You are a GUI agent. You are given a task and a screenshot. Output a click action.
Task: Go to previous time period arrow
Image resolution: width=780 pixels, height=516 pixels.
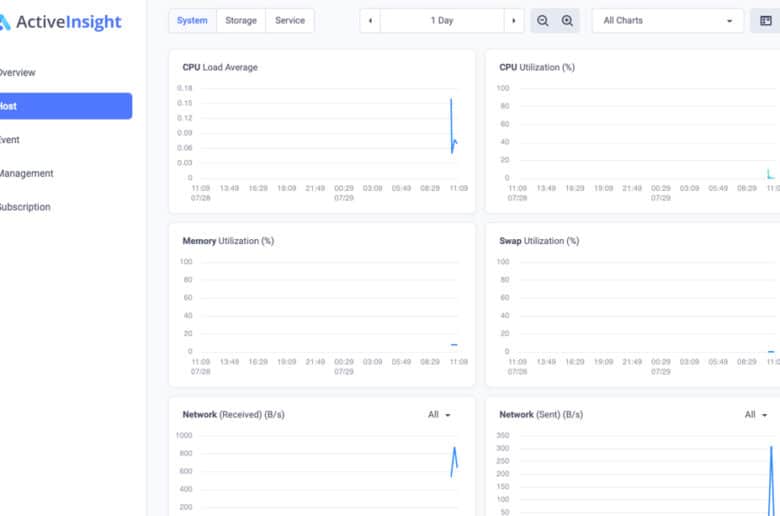(370, 21)
